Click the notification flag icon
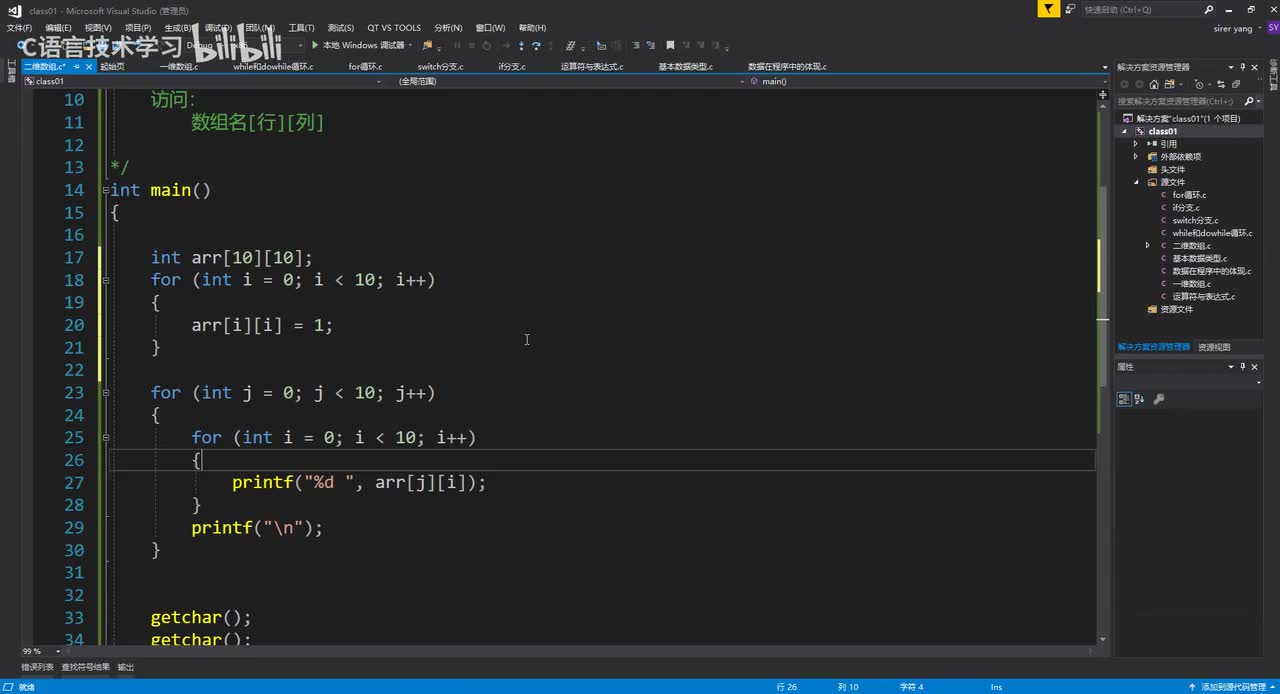The width and height of the screenshot is (1280, 694). (x=1047, y=9)
